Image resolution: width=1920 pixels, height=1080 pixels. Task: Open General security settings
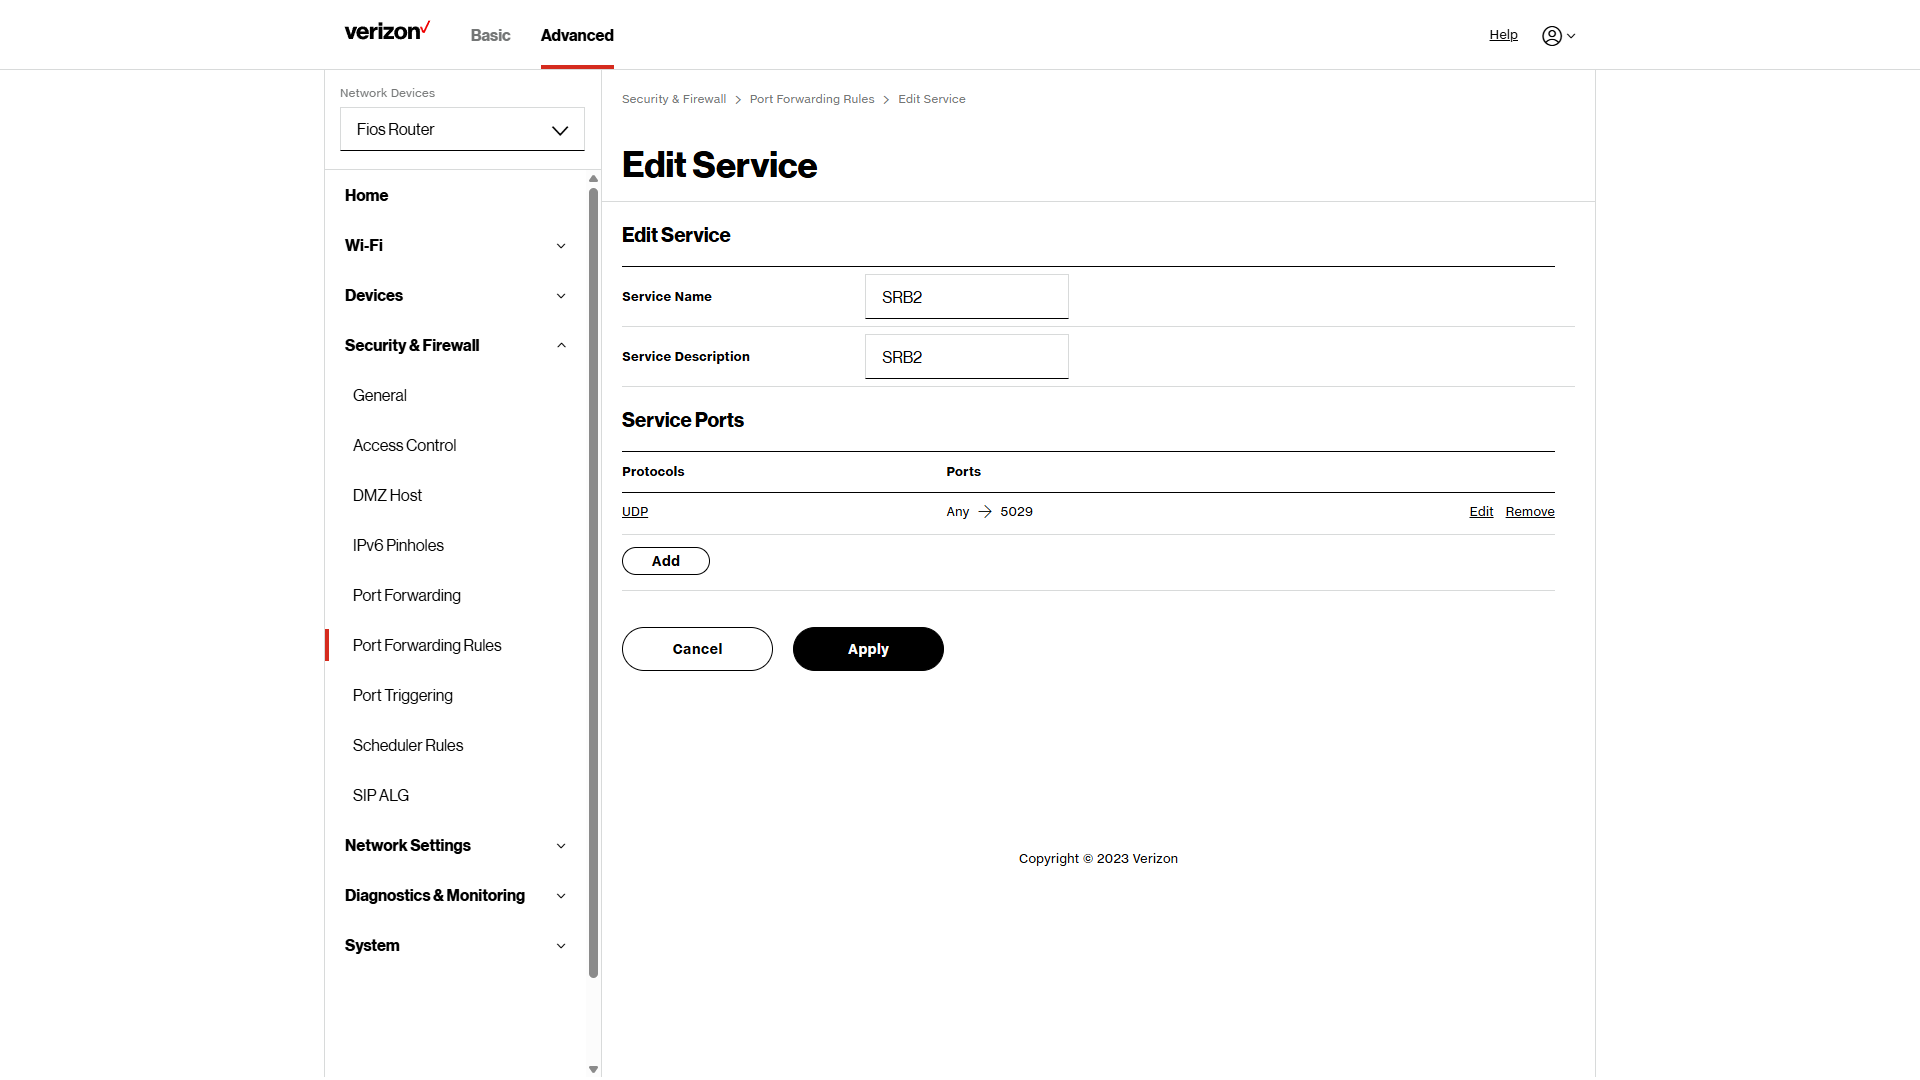380,396
